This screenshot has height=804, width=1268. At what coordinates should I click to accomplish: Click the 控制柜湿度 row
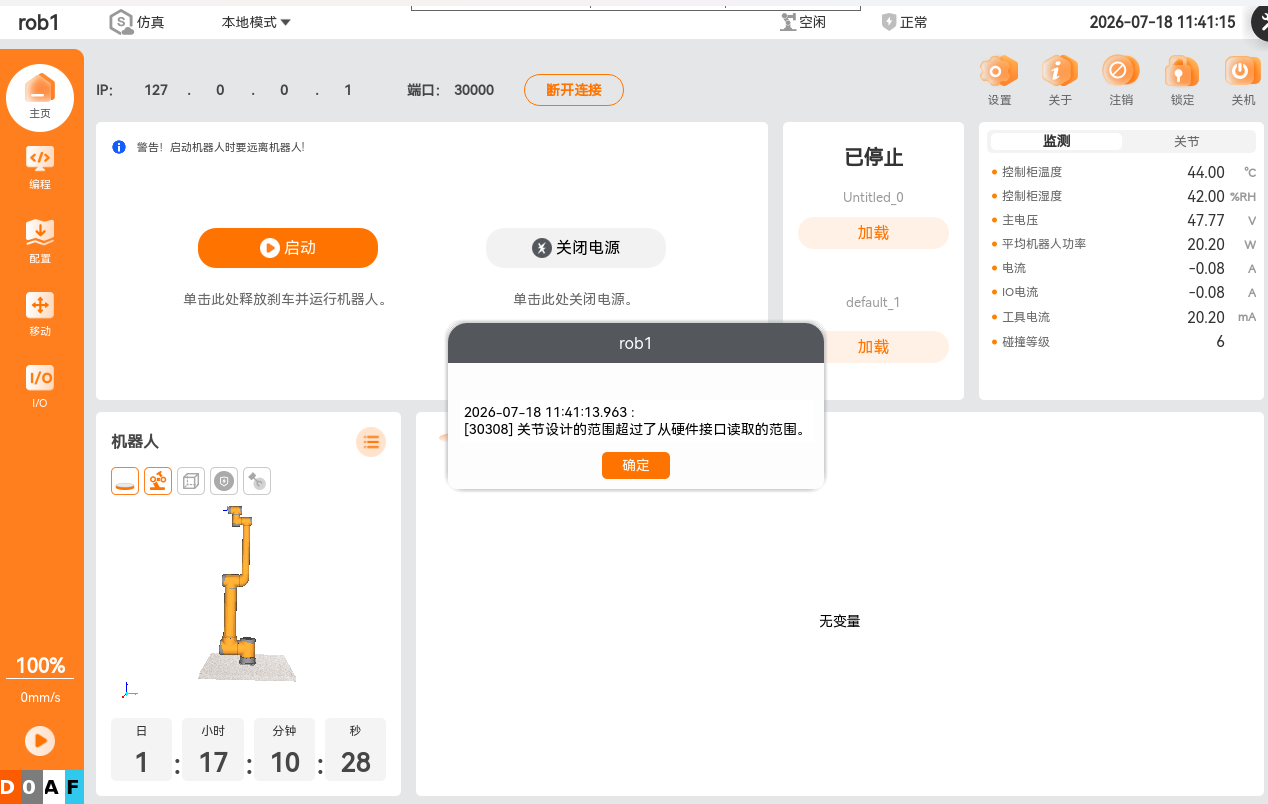(1122, 196)
